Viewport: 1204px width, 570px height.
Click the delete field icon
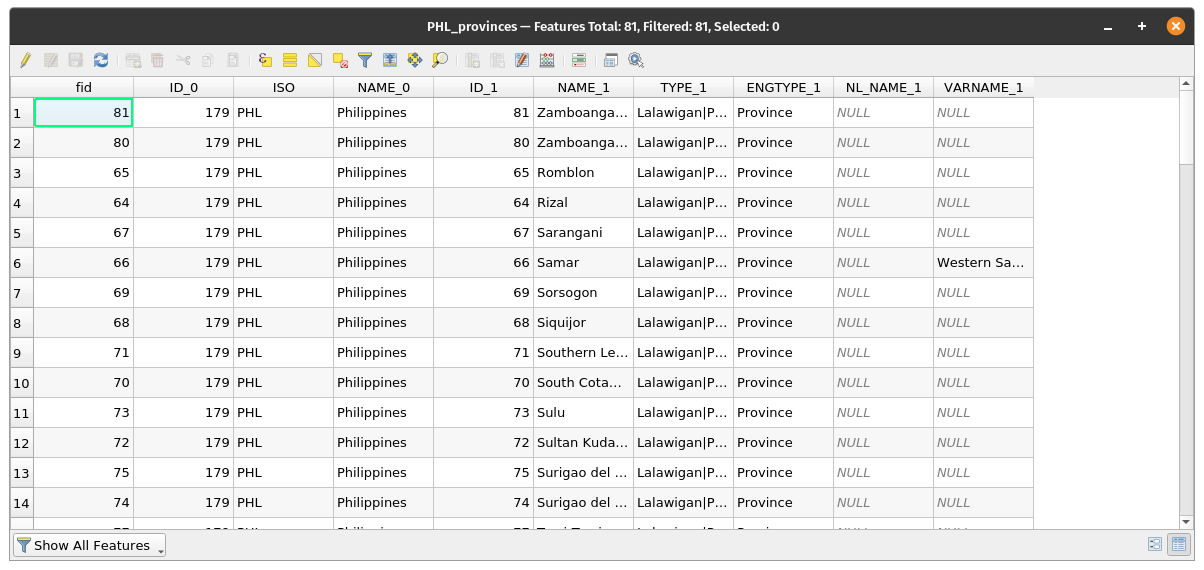tap(497, 60)
